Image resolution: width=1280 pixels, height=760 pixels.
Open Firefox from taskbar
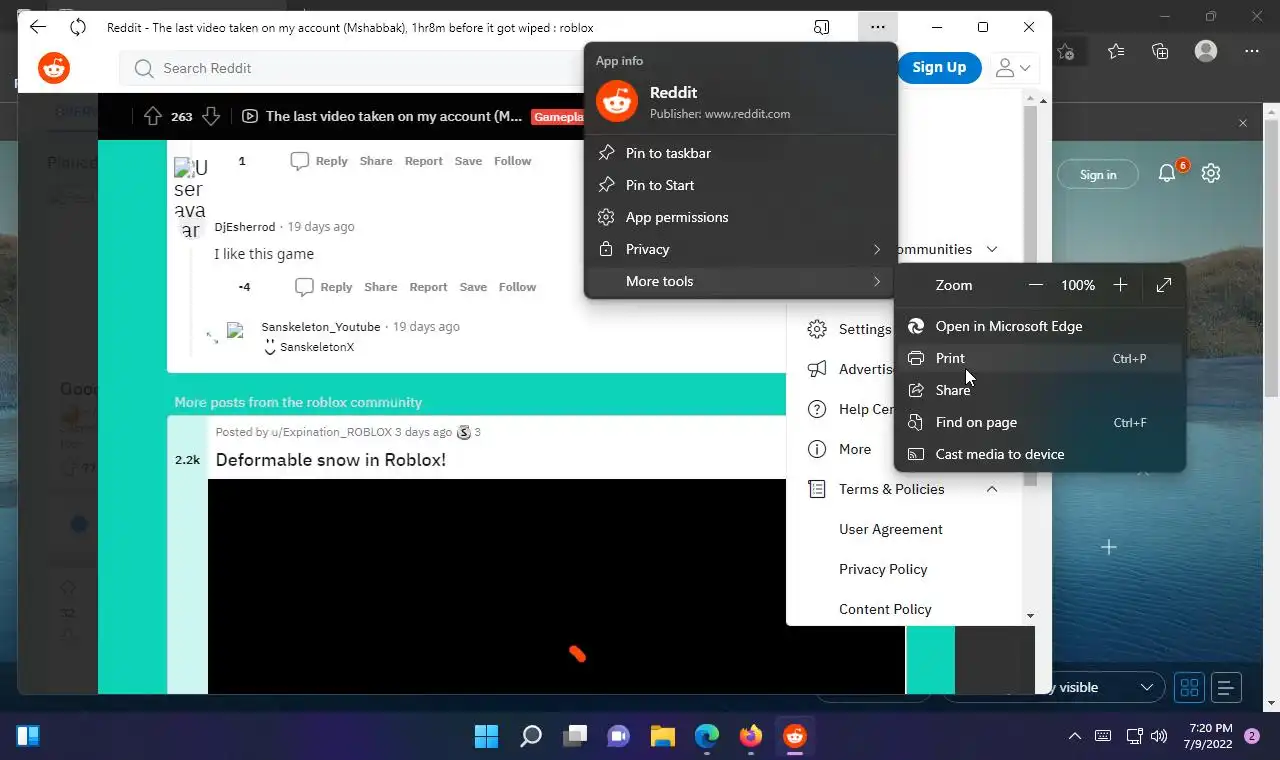click(x=751, y=737)
